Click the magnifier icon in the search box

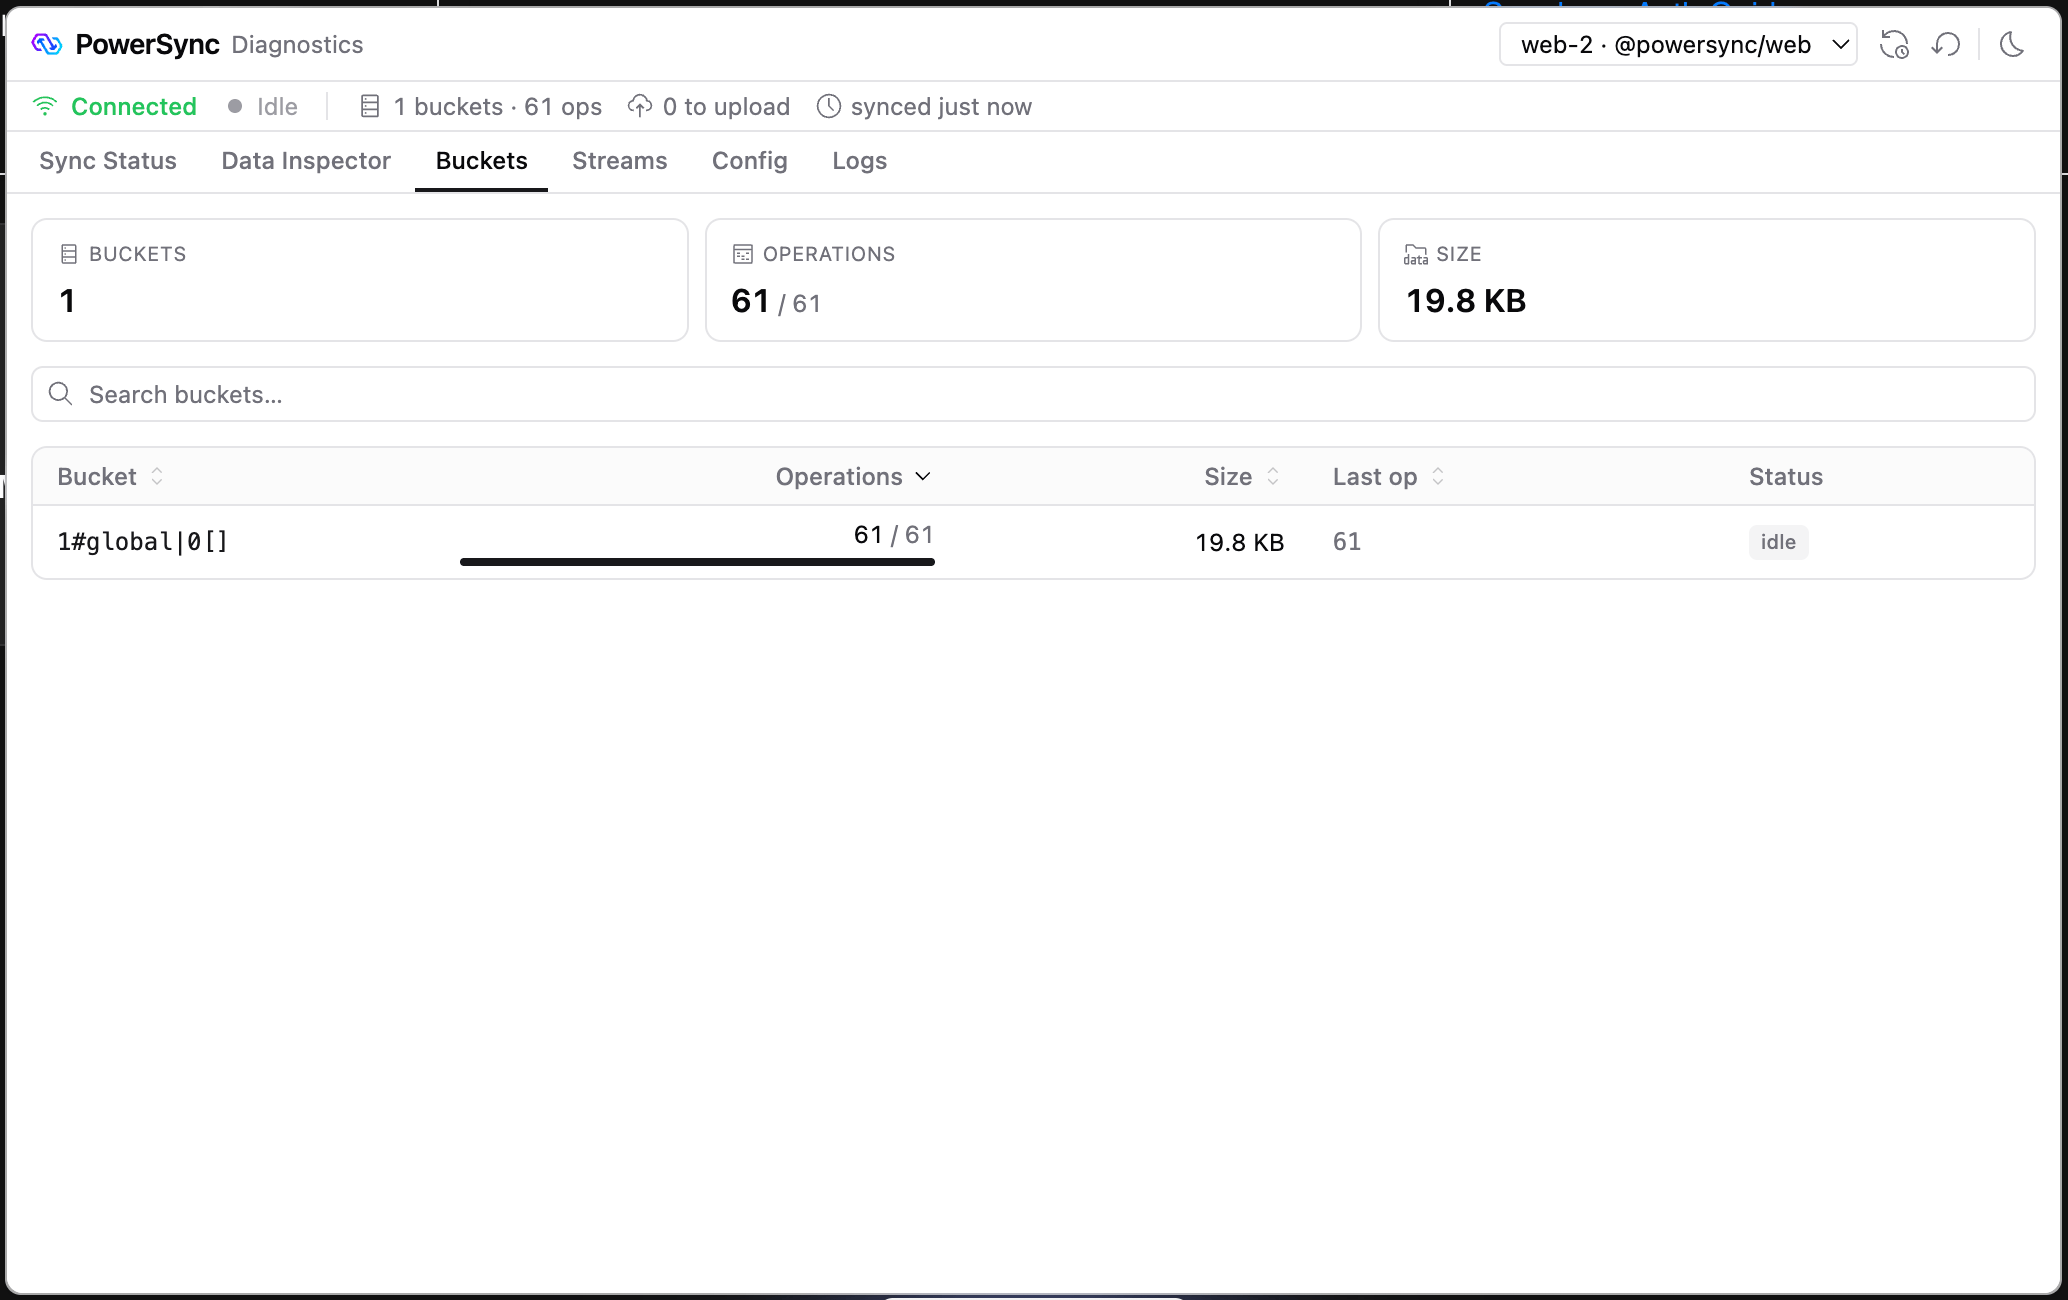click(x=61, y=394)
